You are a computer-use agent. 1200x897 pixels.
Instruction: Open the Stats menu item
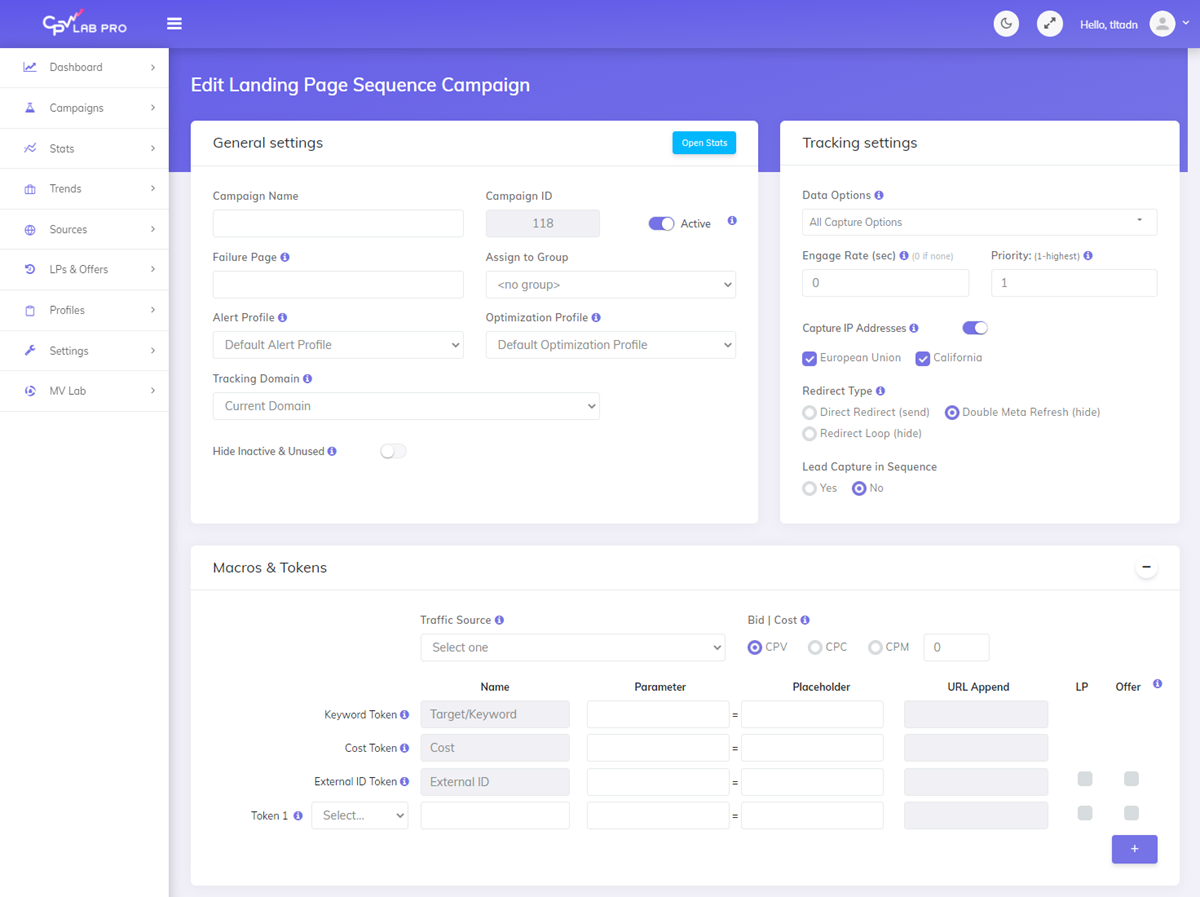[84, 149]
